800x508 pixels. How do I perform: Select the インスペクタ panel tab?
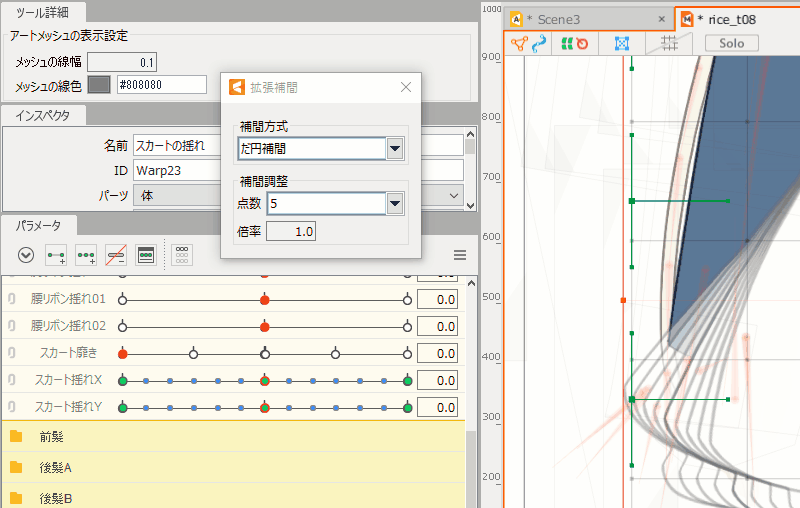[x=44, y=115]
